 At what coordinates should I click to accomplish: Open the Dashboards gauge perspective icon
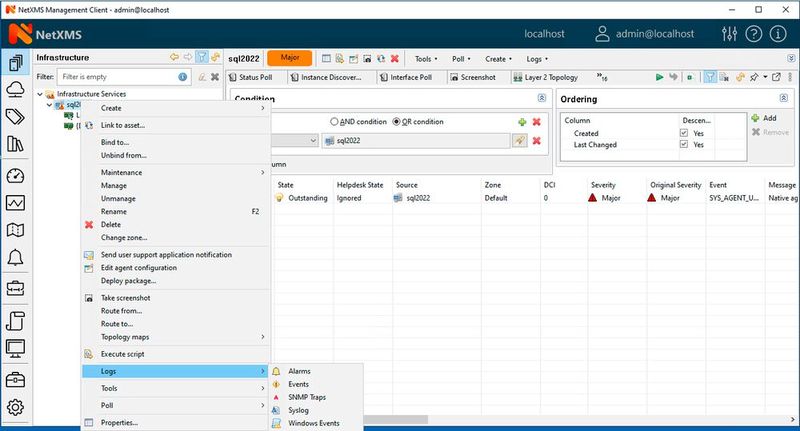(x=15, y=176)
